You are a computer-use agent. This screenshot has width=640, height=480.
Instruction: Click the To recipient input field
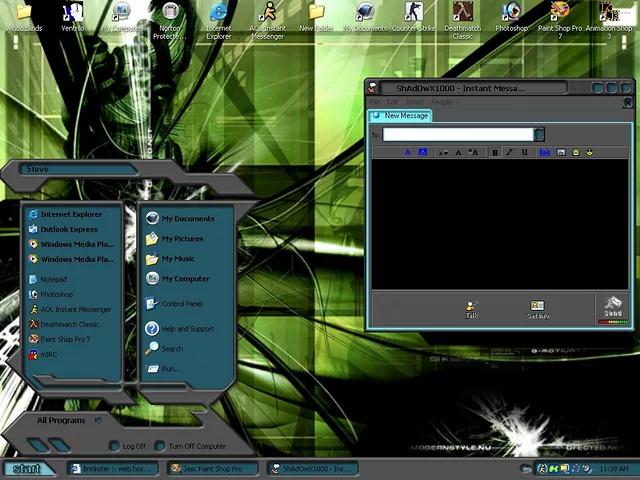pos(458,134)
